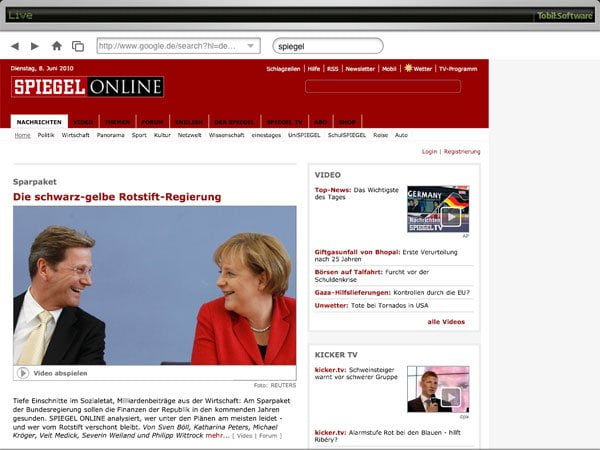Open the Kultur section
Viewport: 600px width, 450px height.
coord(162,135)
